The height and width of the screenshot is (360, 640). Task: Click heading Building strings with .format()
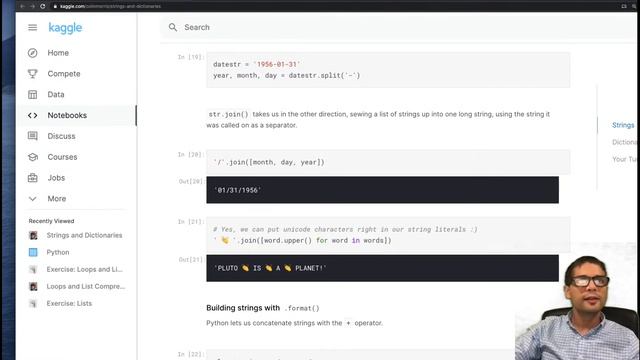point(263,308)
